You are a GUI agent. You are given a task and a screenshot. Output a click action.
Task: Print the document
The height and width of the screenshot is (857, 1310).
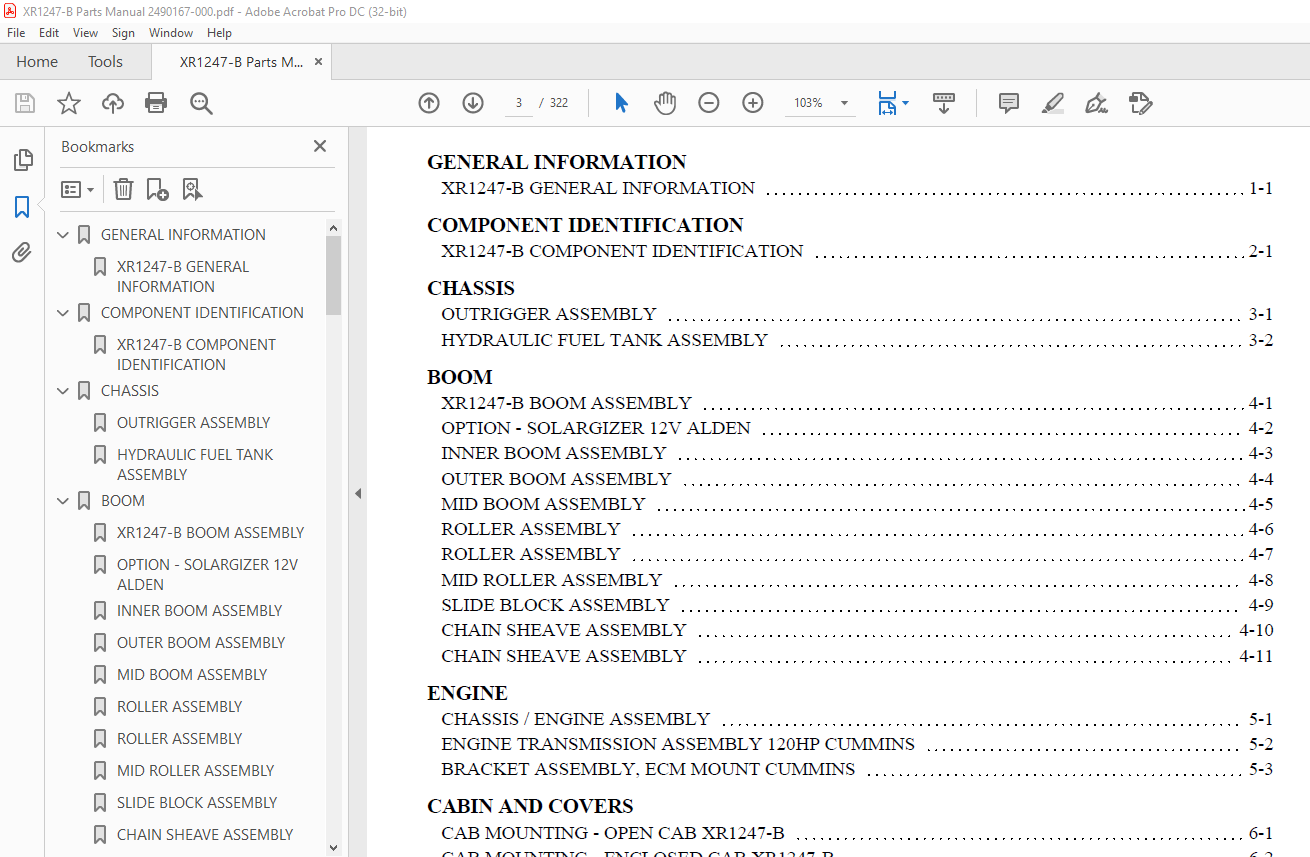click(156, 103)
